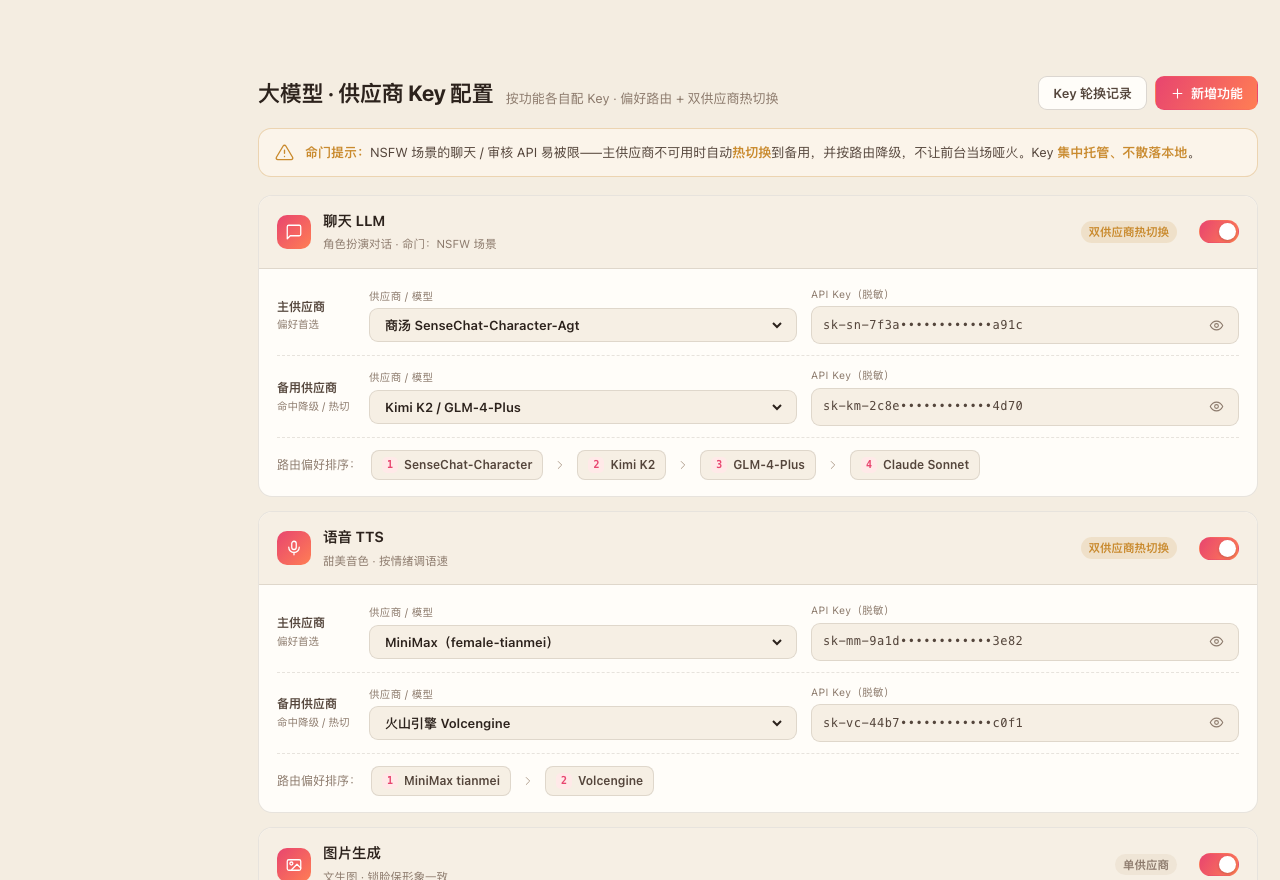Click the 集中托管、不散落本地 text in the banner
This screenshot has height=880, width=1280.
[1122, 152]
